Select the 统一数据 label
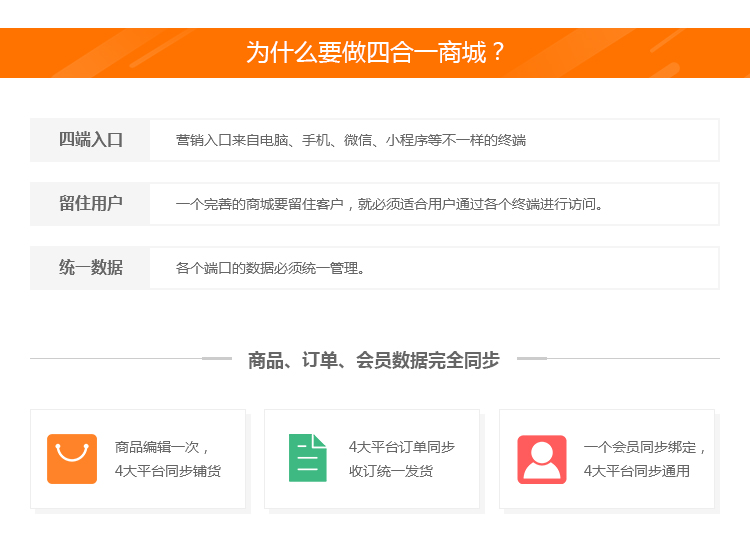Screen dimensions: 750x539 coord(91,268)
